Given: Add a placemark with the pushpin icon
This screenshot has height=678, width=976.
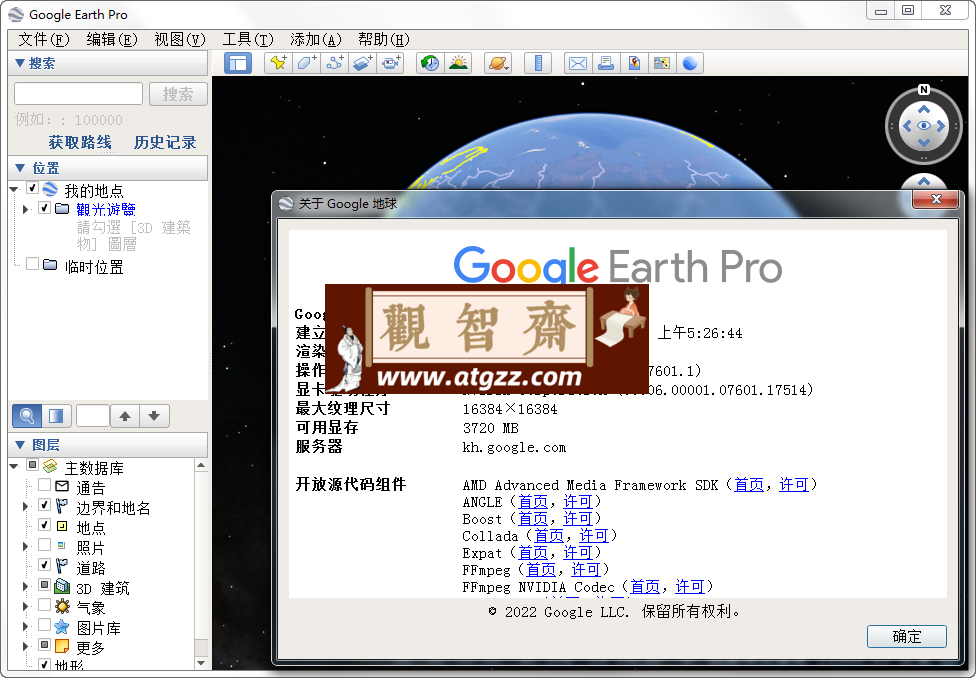Looking at the screenshot, I should pyautogui.click(x=278, y=63).
